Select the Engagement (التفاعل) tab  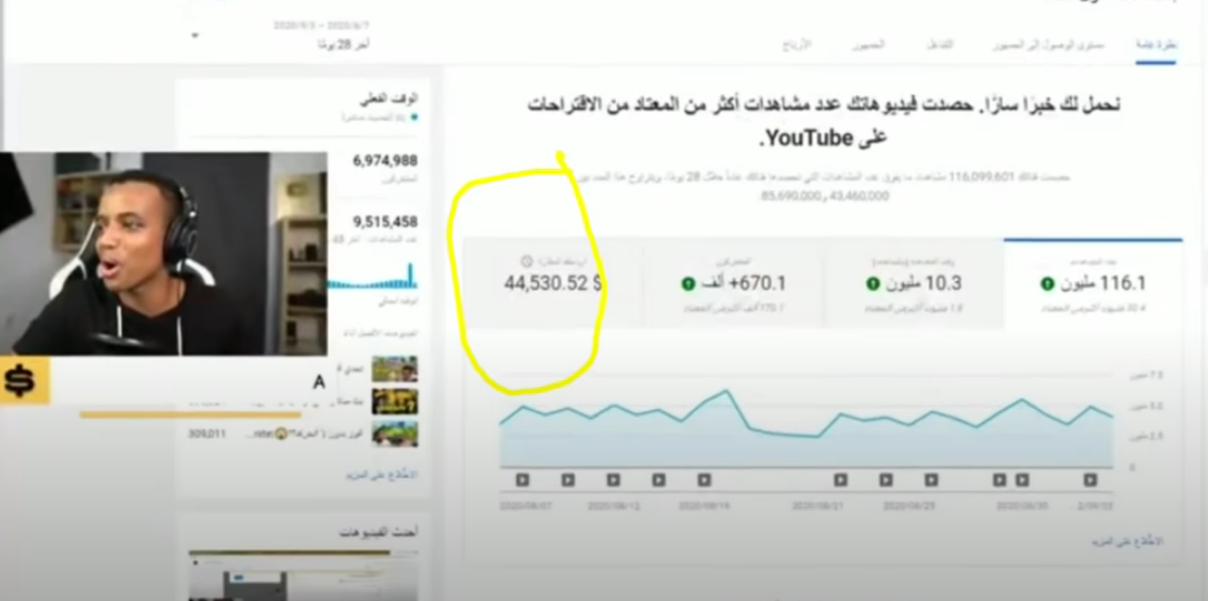tap(941, 46)
